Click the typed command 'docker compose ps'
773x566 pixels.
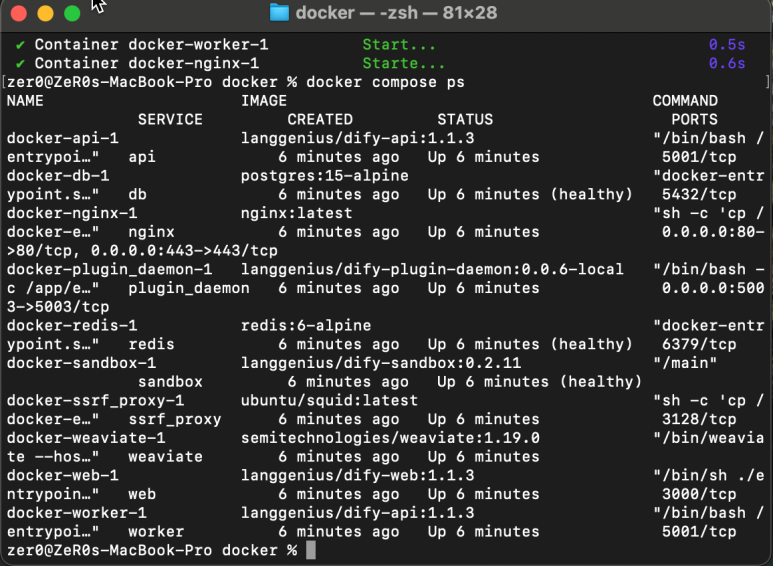385,82
